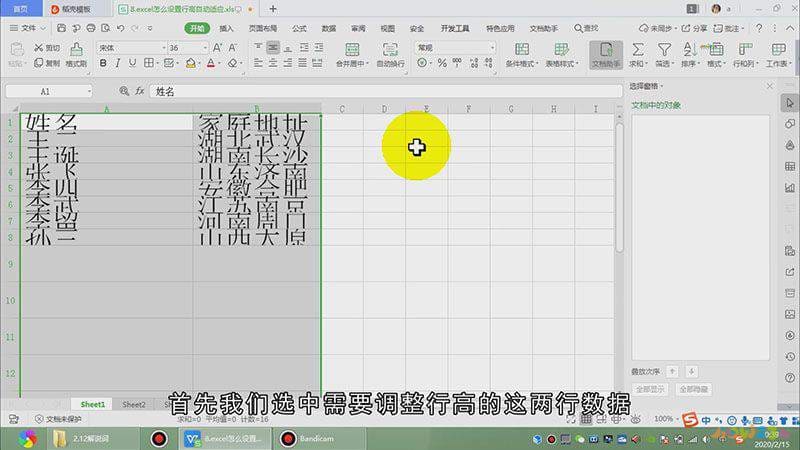This screenshot has width=800, height=450.
Task: Click the eye protection mode icon in status bar
Action: click(635, 419)
